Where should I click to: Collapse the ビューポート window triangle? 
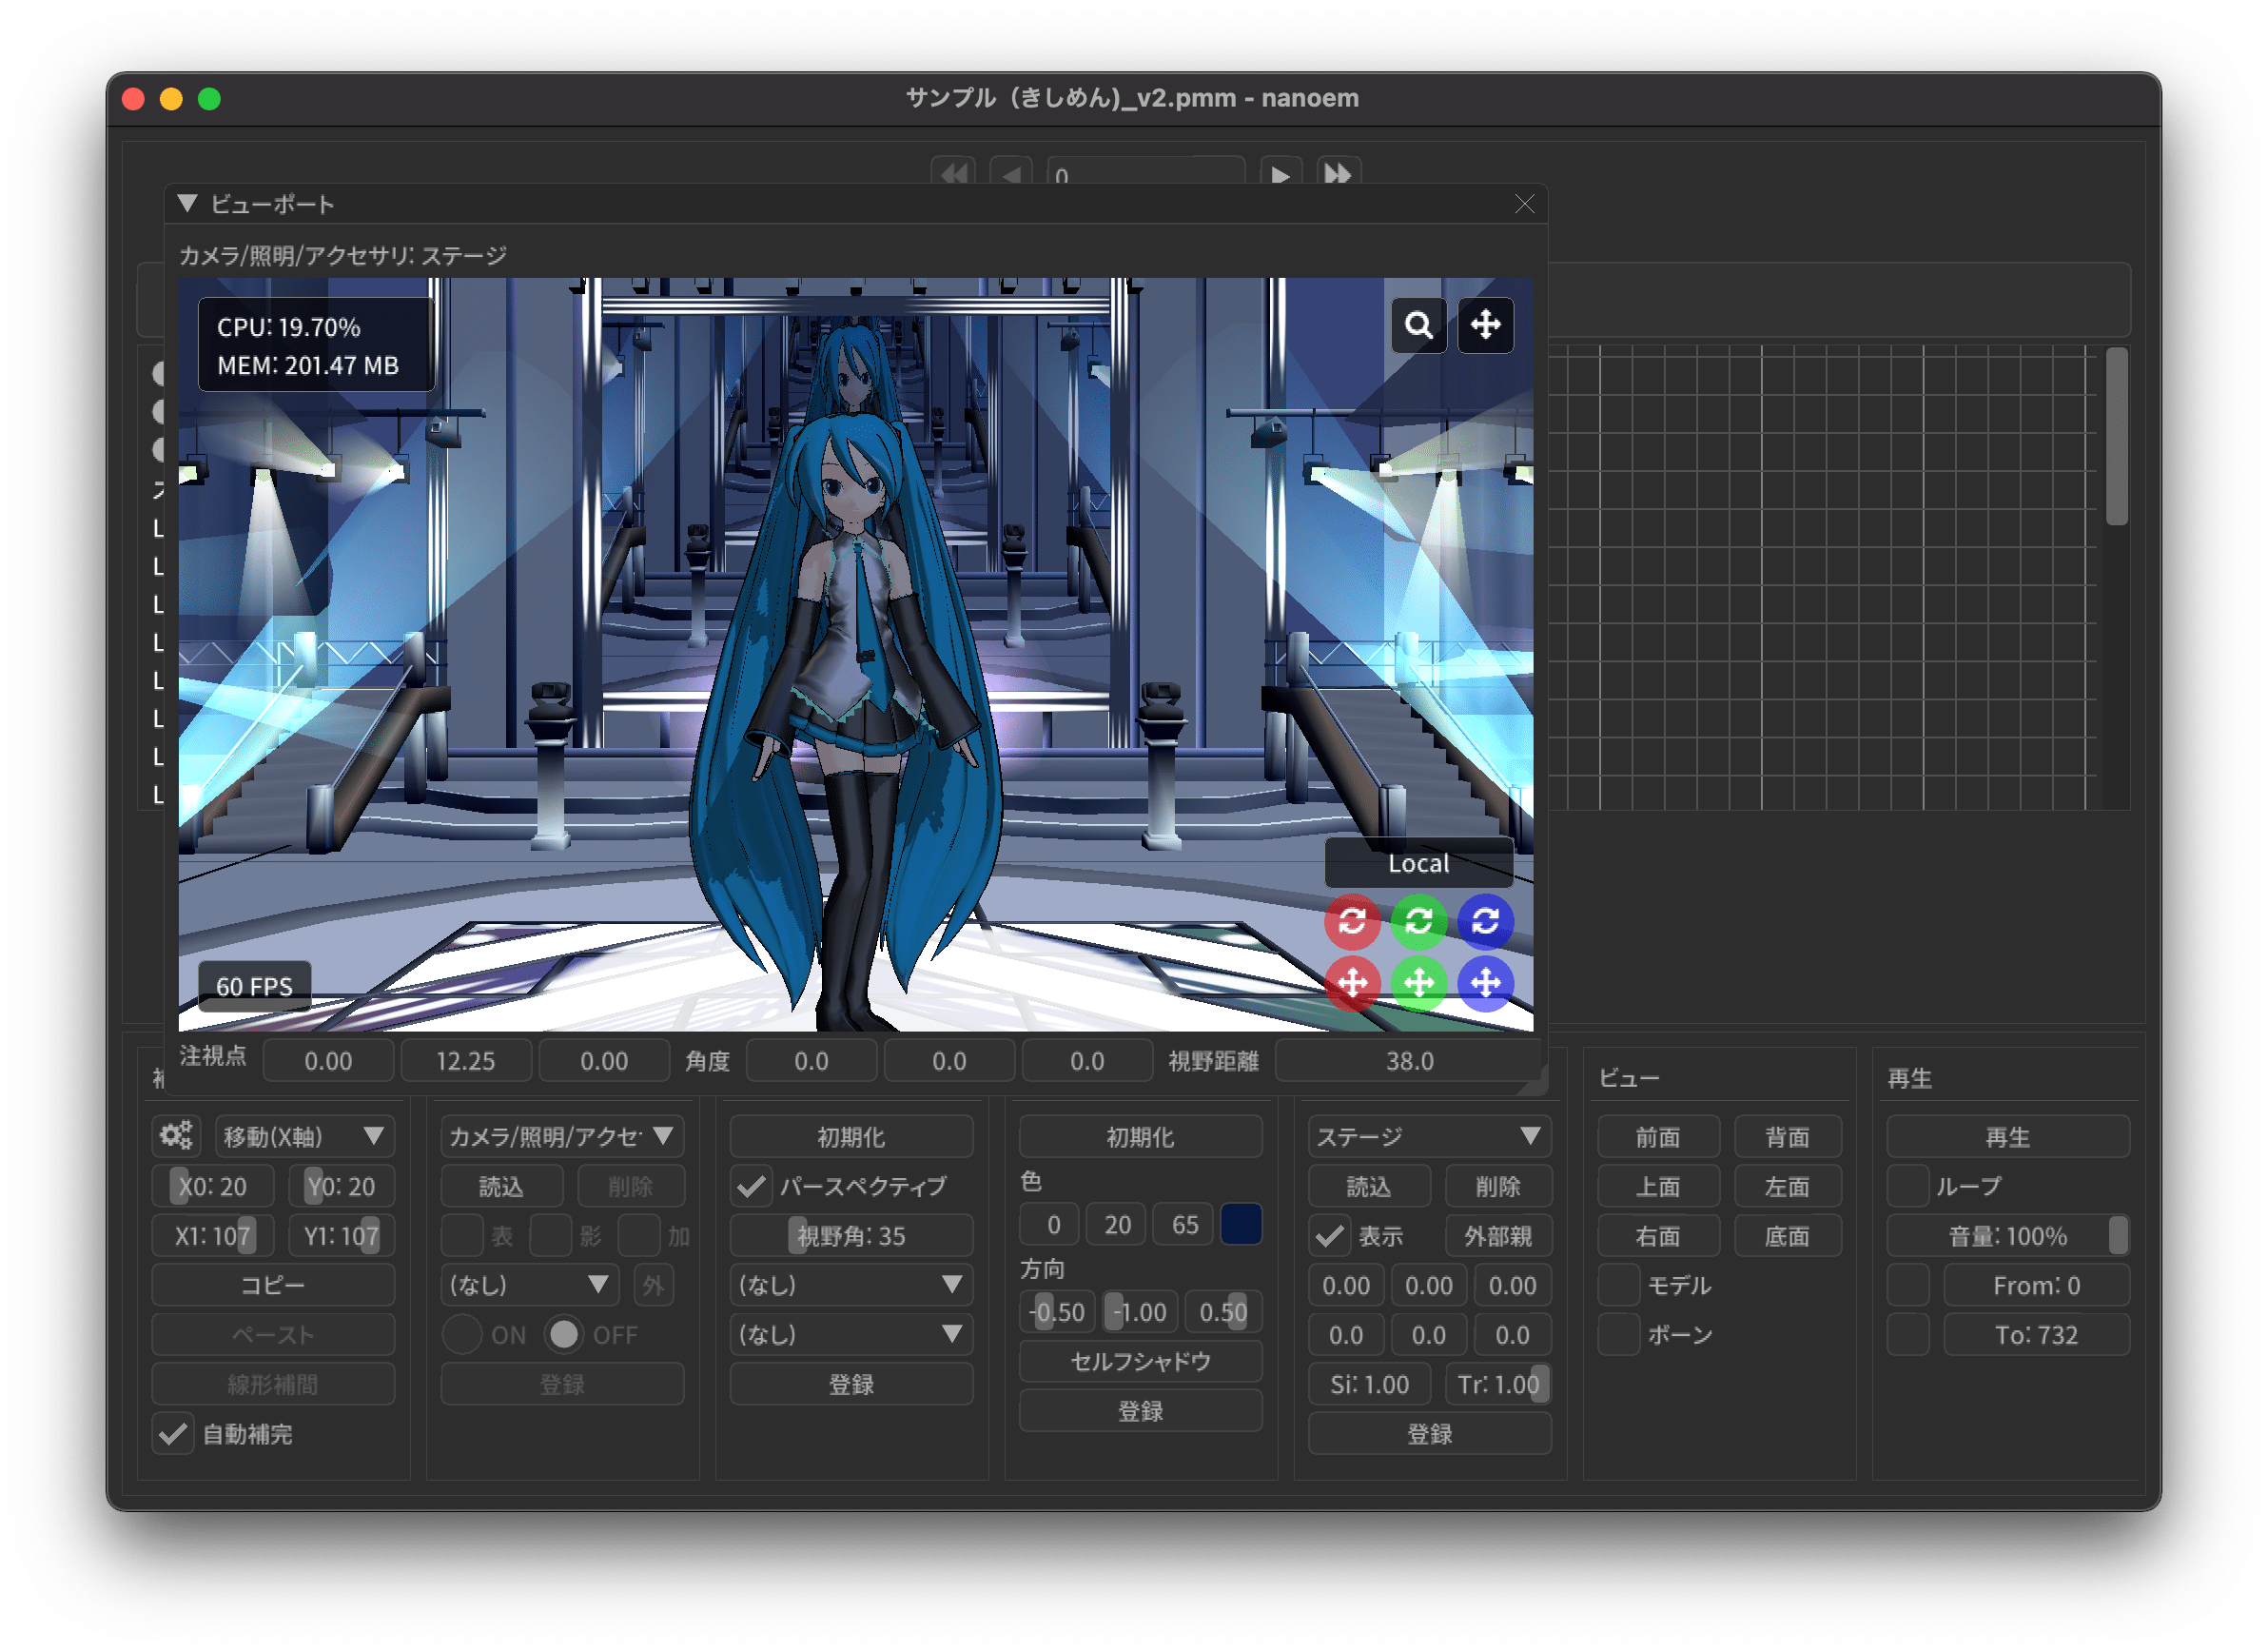coord(187,204)
